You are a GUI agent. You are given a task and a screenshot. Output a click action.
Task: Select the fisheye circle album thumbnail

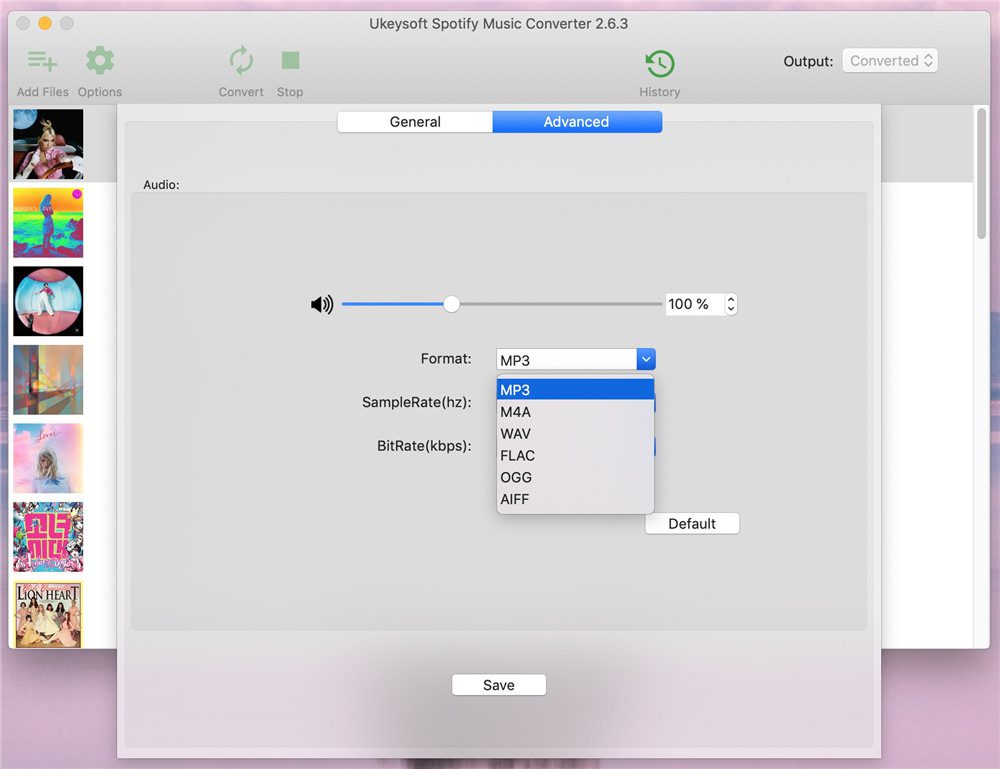click(48, 301)
